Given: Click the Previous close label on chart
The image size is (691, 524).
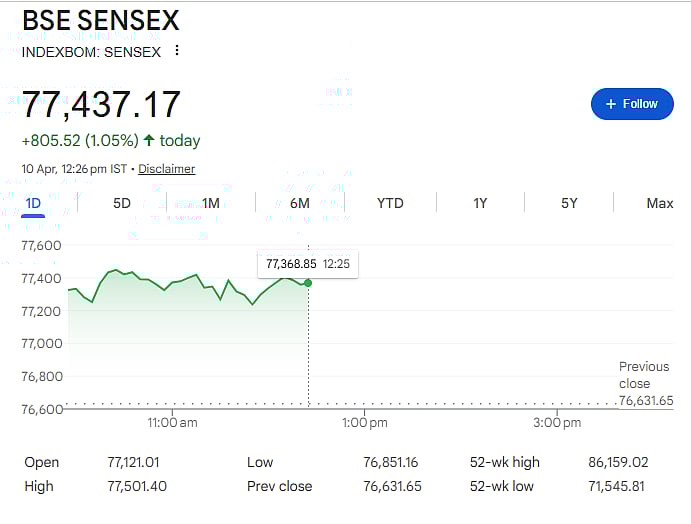Looking at the screenshot, I should pyautogui.click(x=634, y=375).
